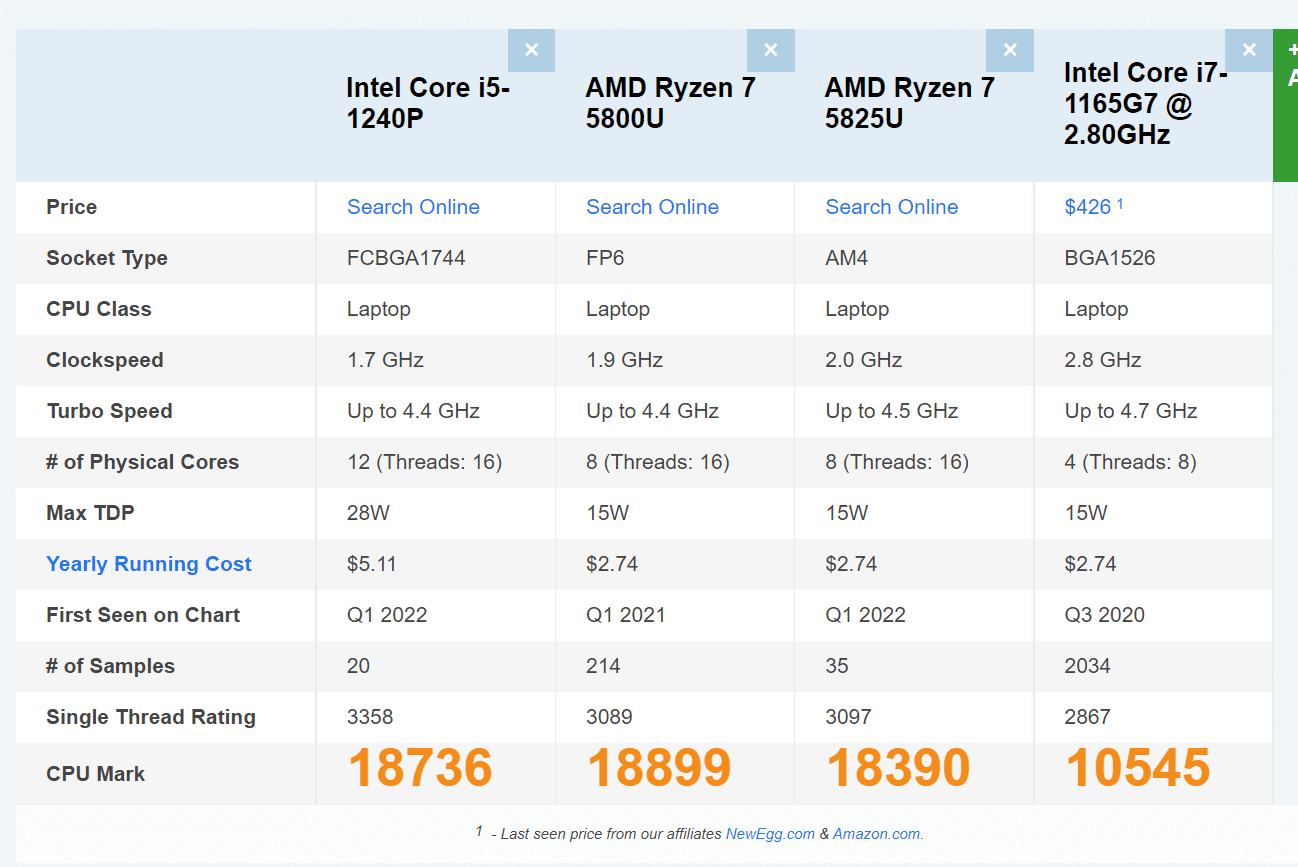This screenshot has height=867, width=1298.
Task: Search online for Intel Core i5-1240P price
Action: click(x=413, y=206)
